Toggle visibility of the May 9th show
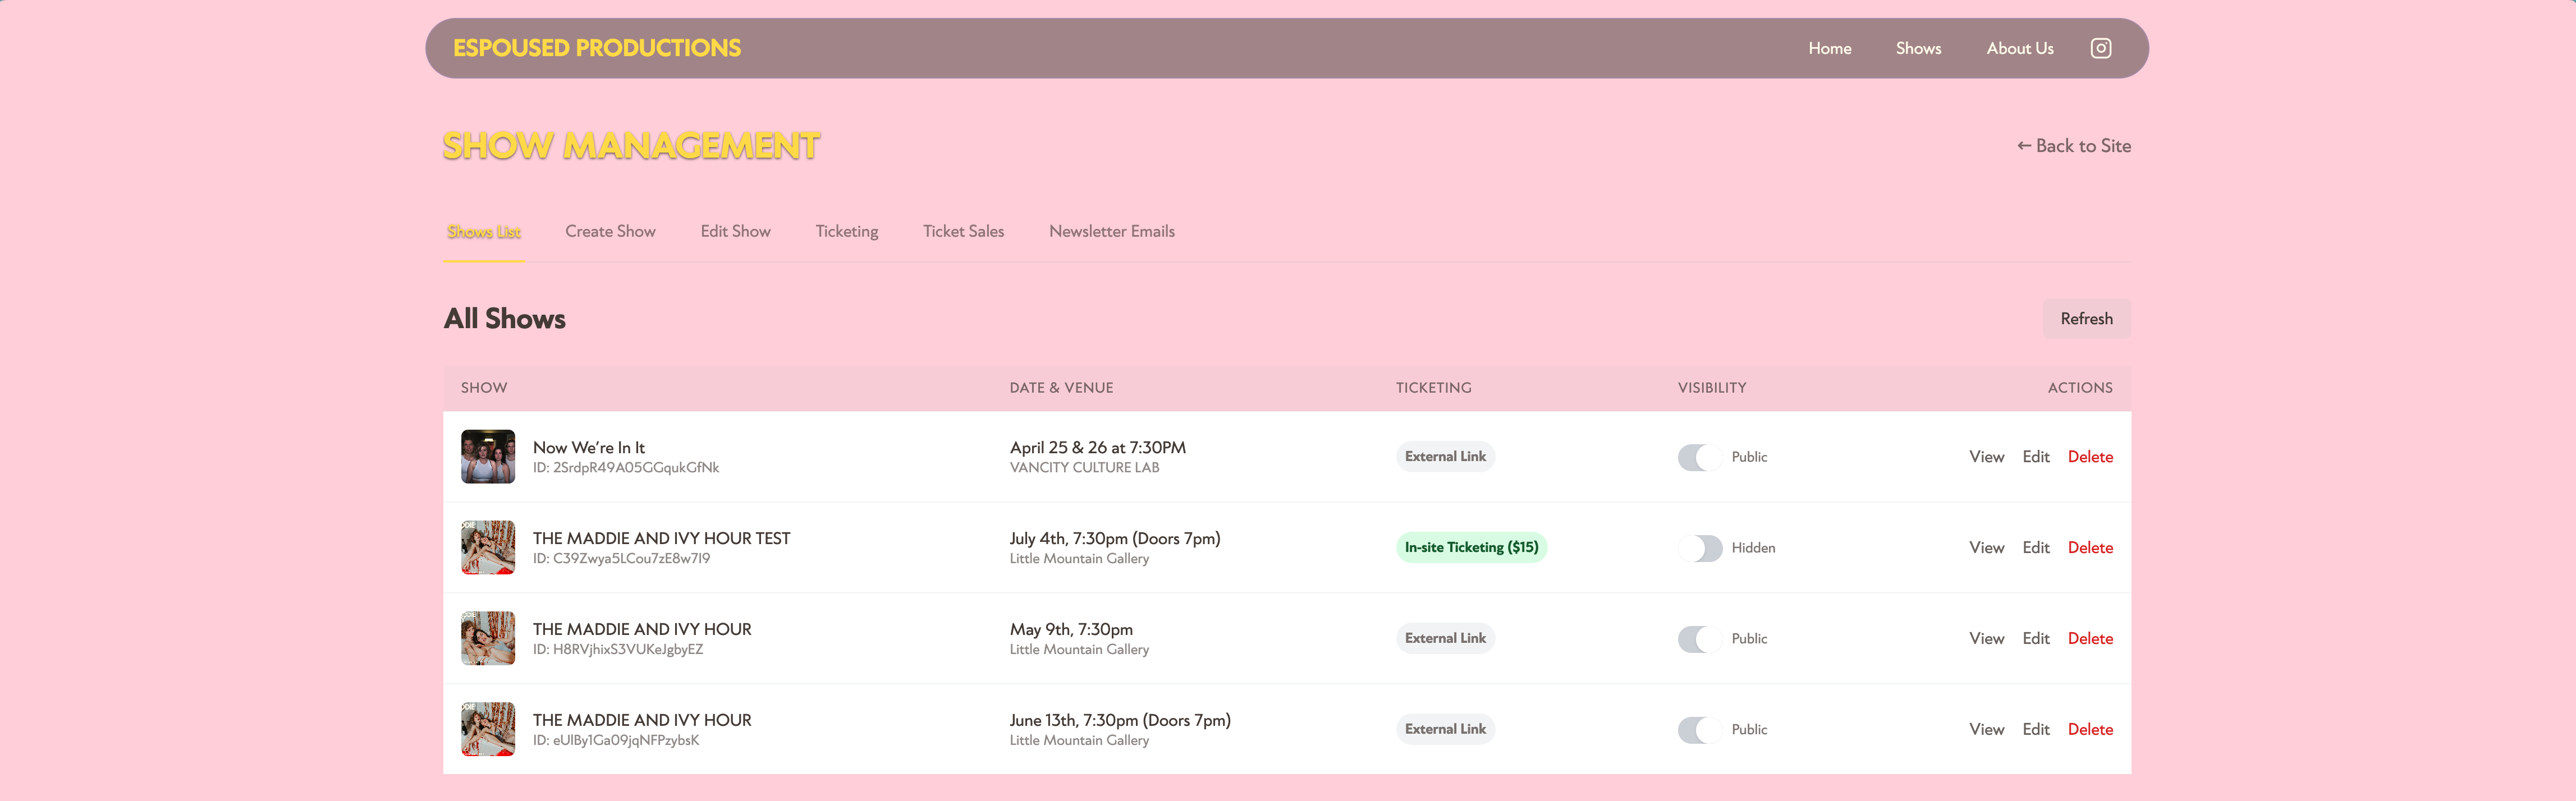This screenshot has width=2576, height=801. click(x=1699, y=638)
